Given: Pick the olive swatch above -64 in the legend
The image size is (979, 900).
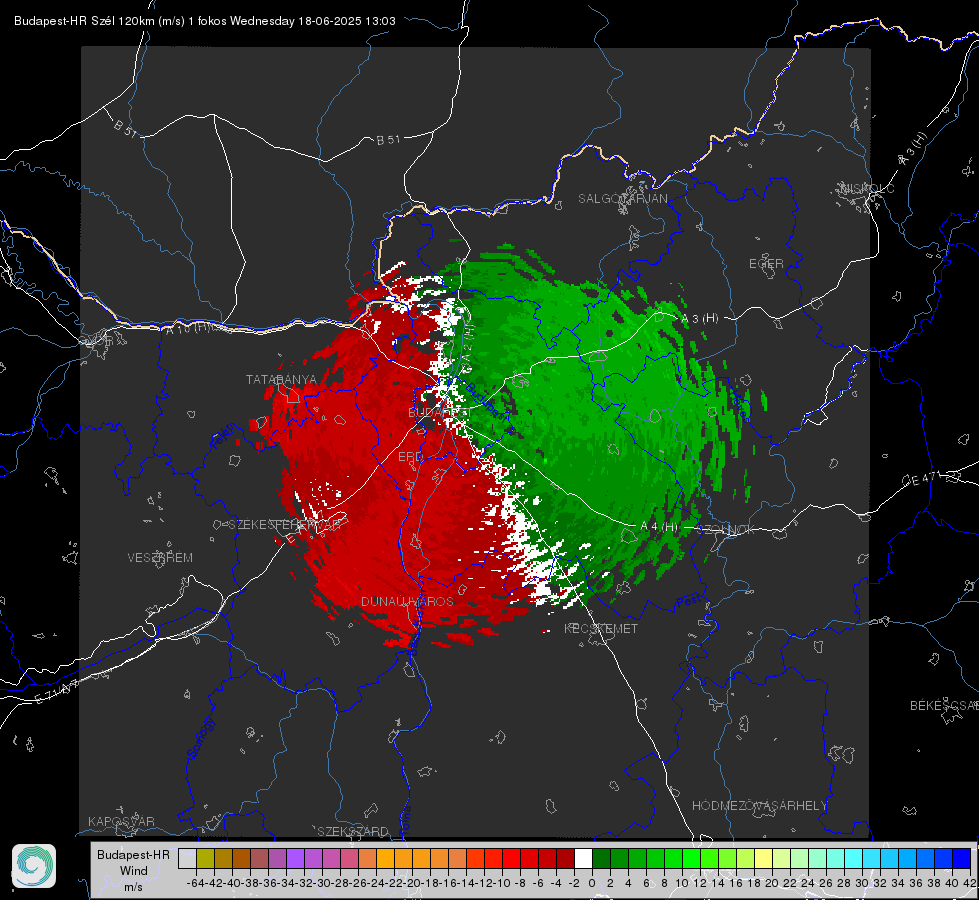Looking at the screenshot, I should 205,858.
